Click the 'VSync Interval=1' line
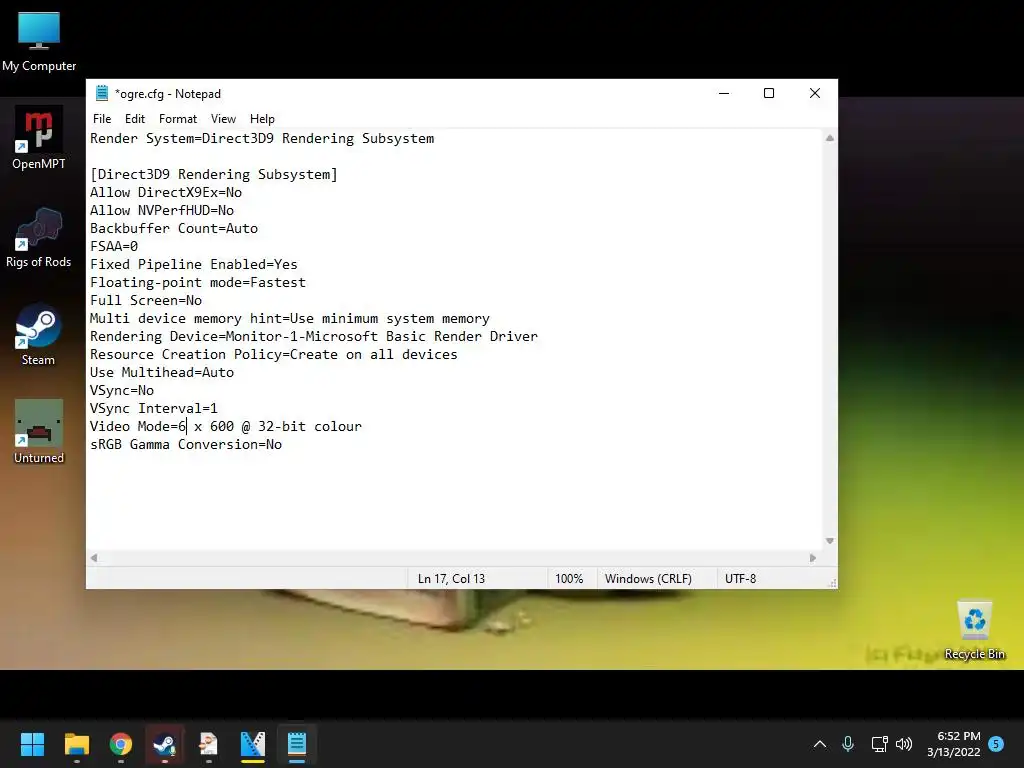The width and height of the screenshot is (1024, 768). pyautogui.click(x=153, y=408)
